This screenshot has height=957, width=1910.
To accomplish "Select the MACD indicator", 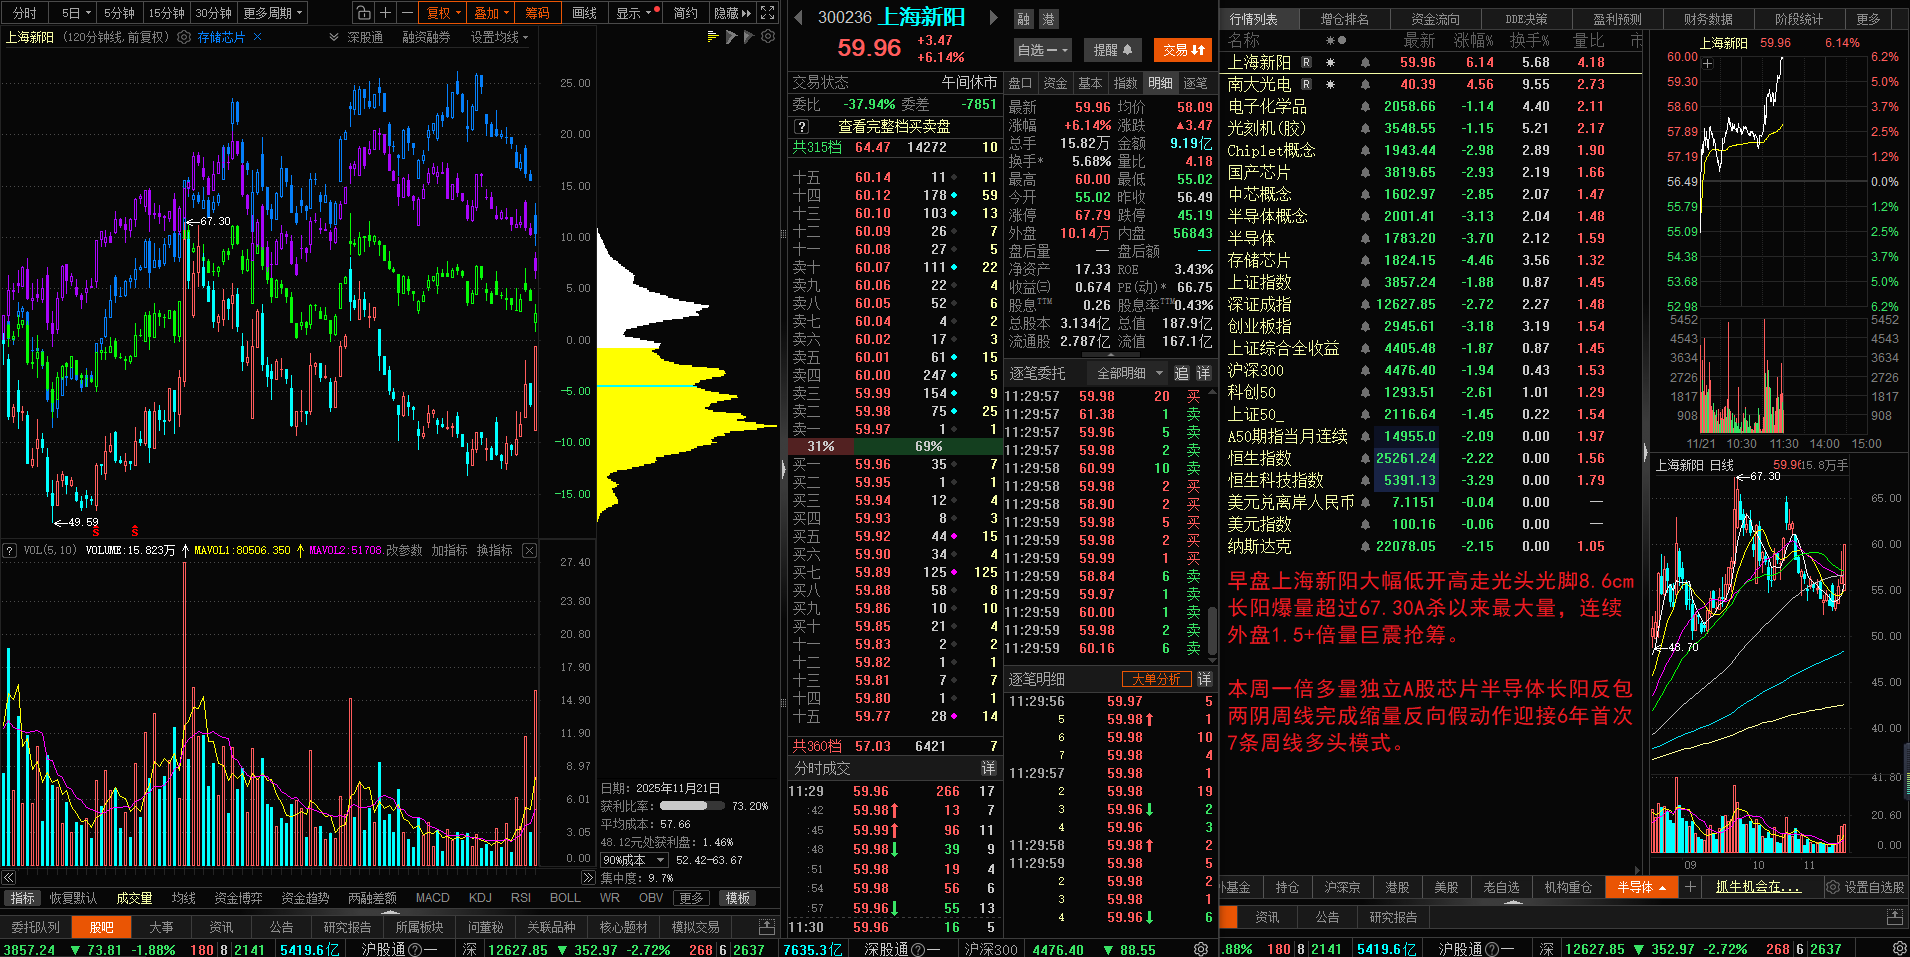I will pyautogui.click(x=432, y=898).
